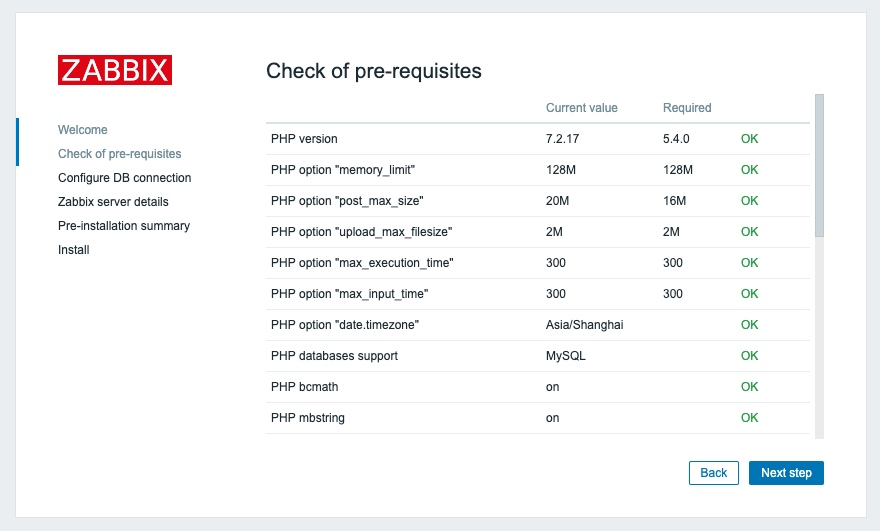Image resolution: width=880 pixels, height=531 pixels.
Task: Click the ZABBIX logo
Action: coord(115,70)
